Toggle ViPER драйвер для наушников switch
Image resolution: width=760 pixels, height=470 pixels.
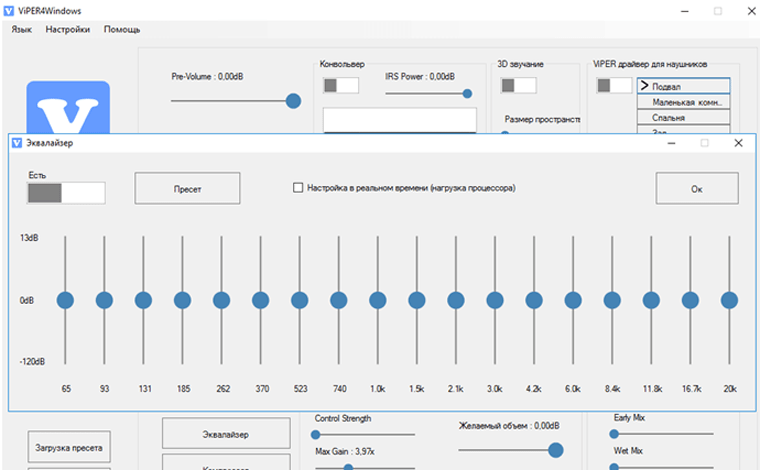(x=614, y=86)
